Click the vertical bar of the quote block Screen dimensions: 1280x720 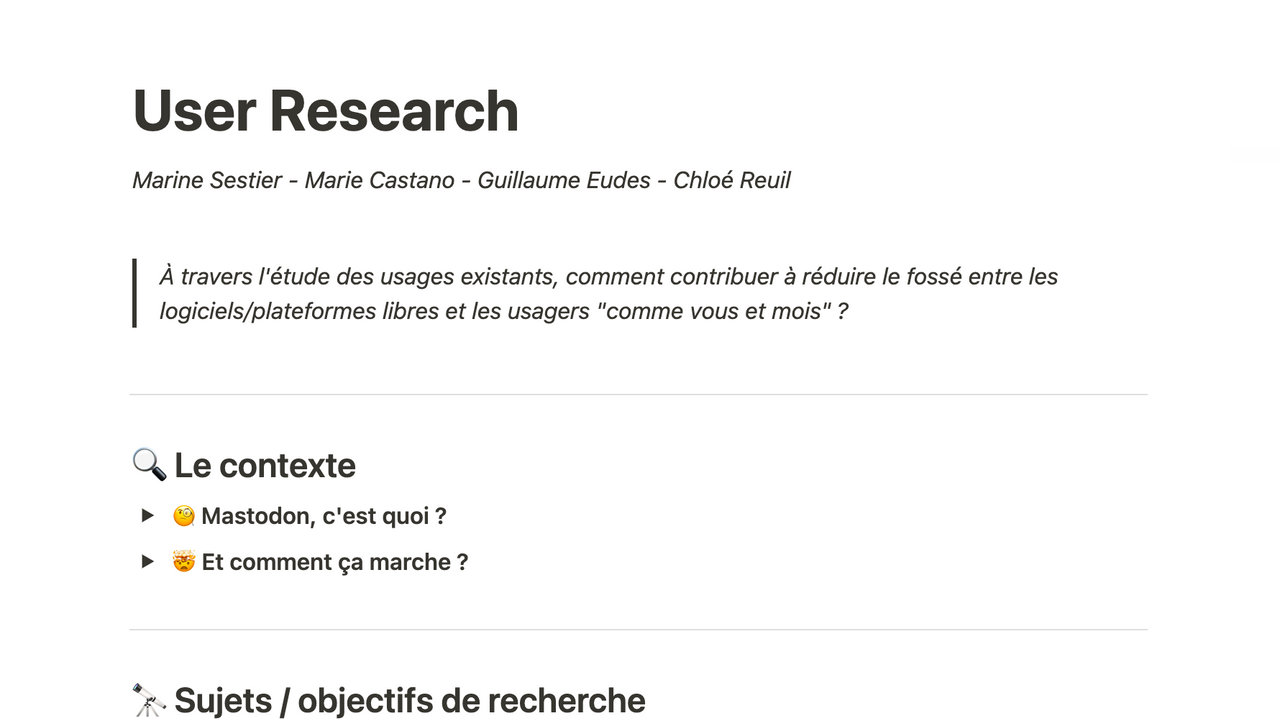134,293
